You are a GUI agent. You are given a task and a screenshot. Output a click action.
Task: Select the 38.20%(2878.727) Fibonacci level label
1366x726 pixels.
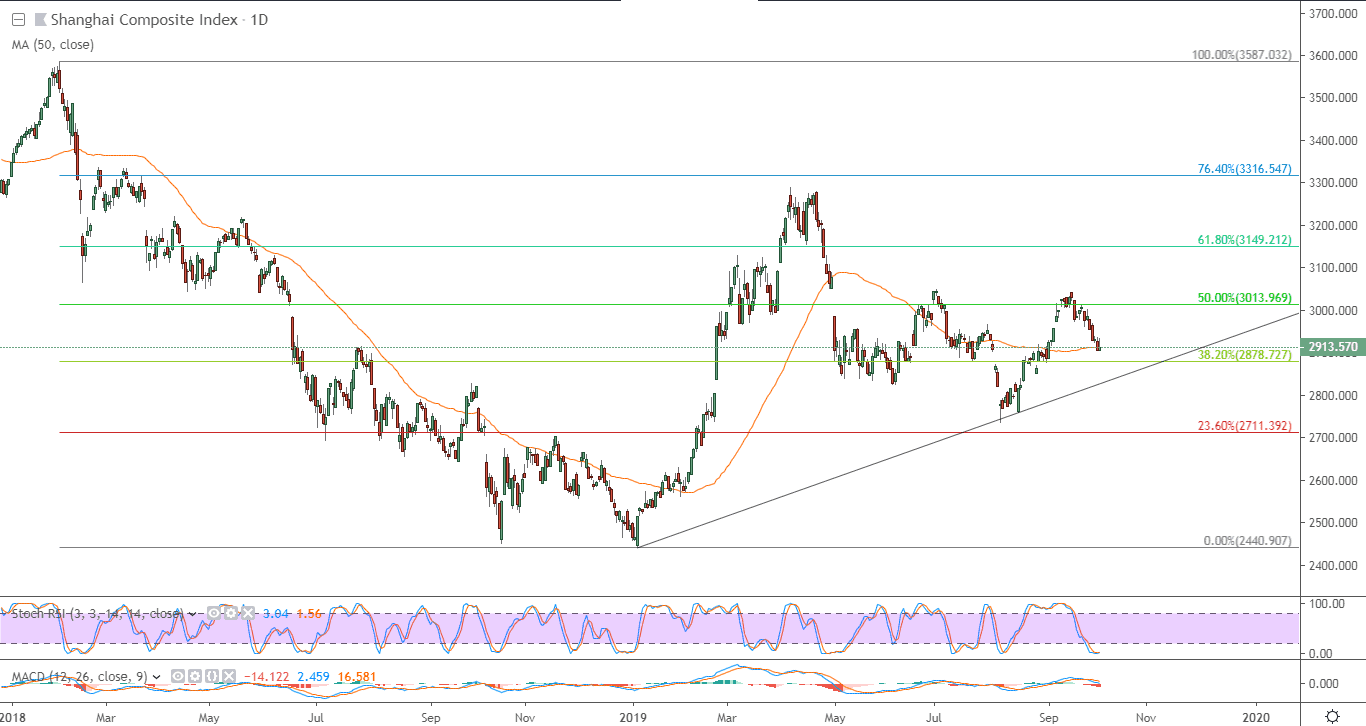click(1246, 355)
